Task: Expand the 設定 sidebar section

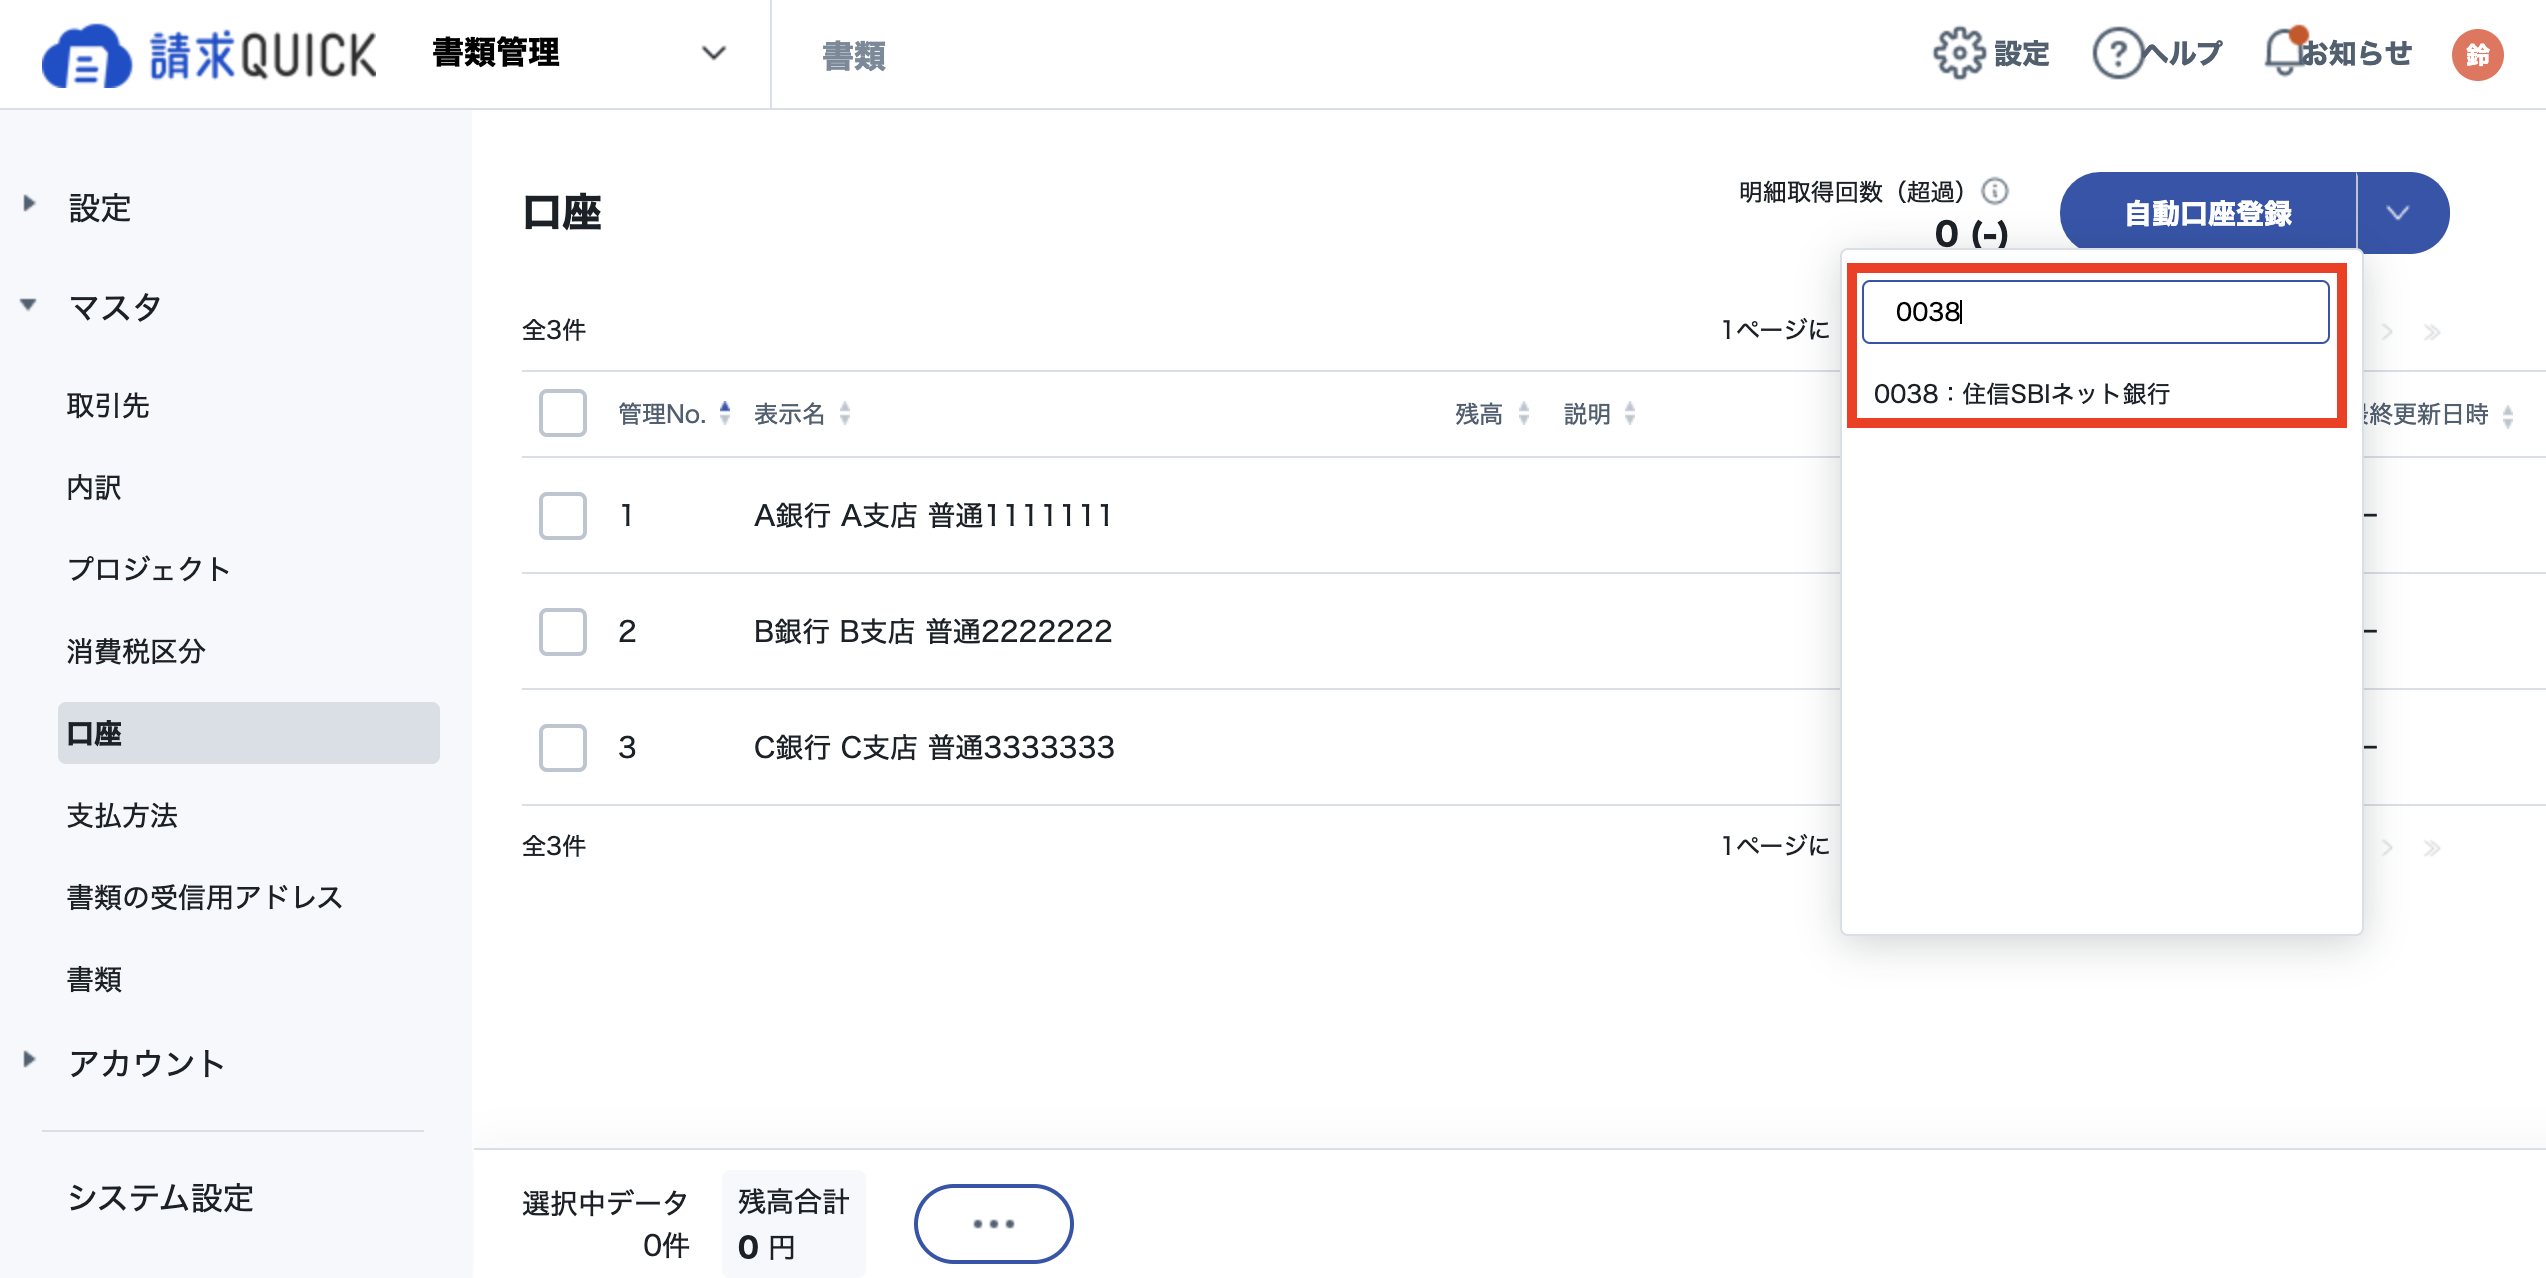Action: 29,204
